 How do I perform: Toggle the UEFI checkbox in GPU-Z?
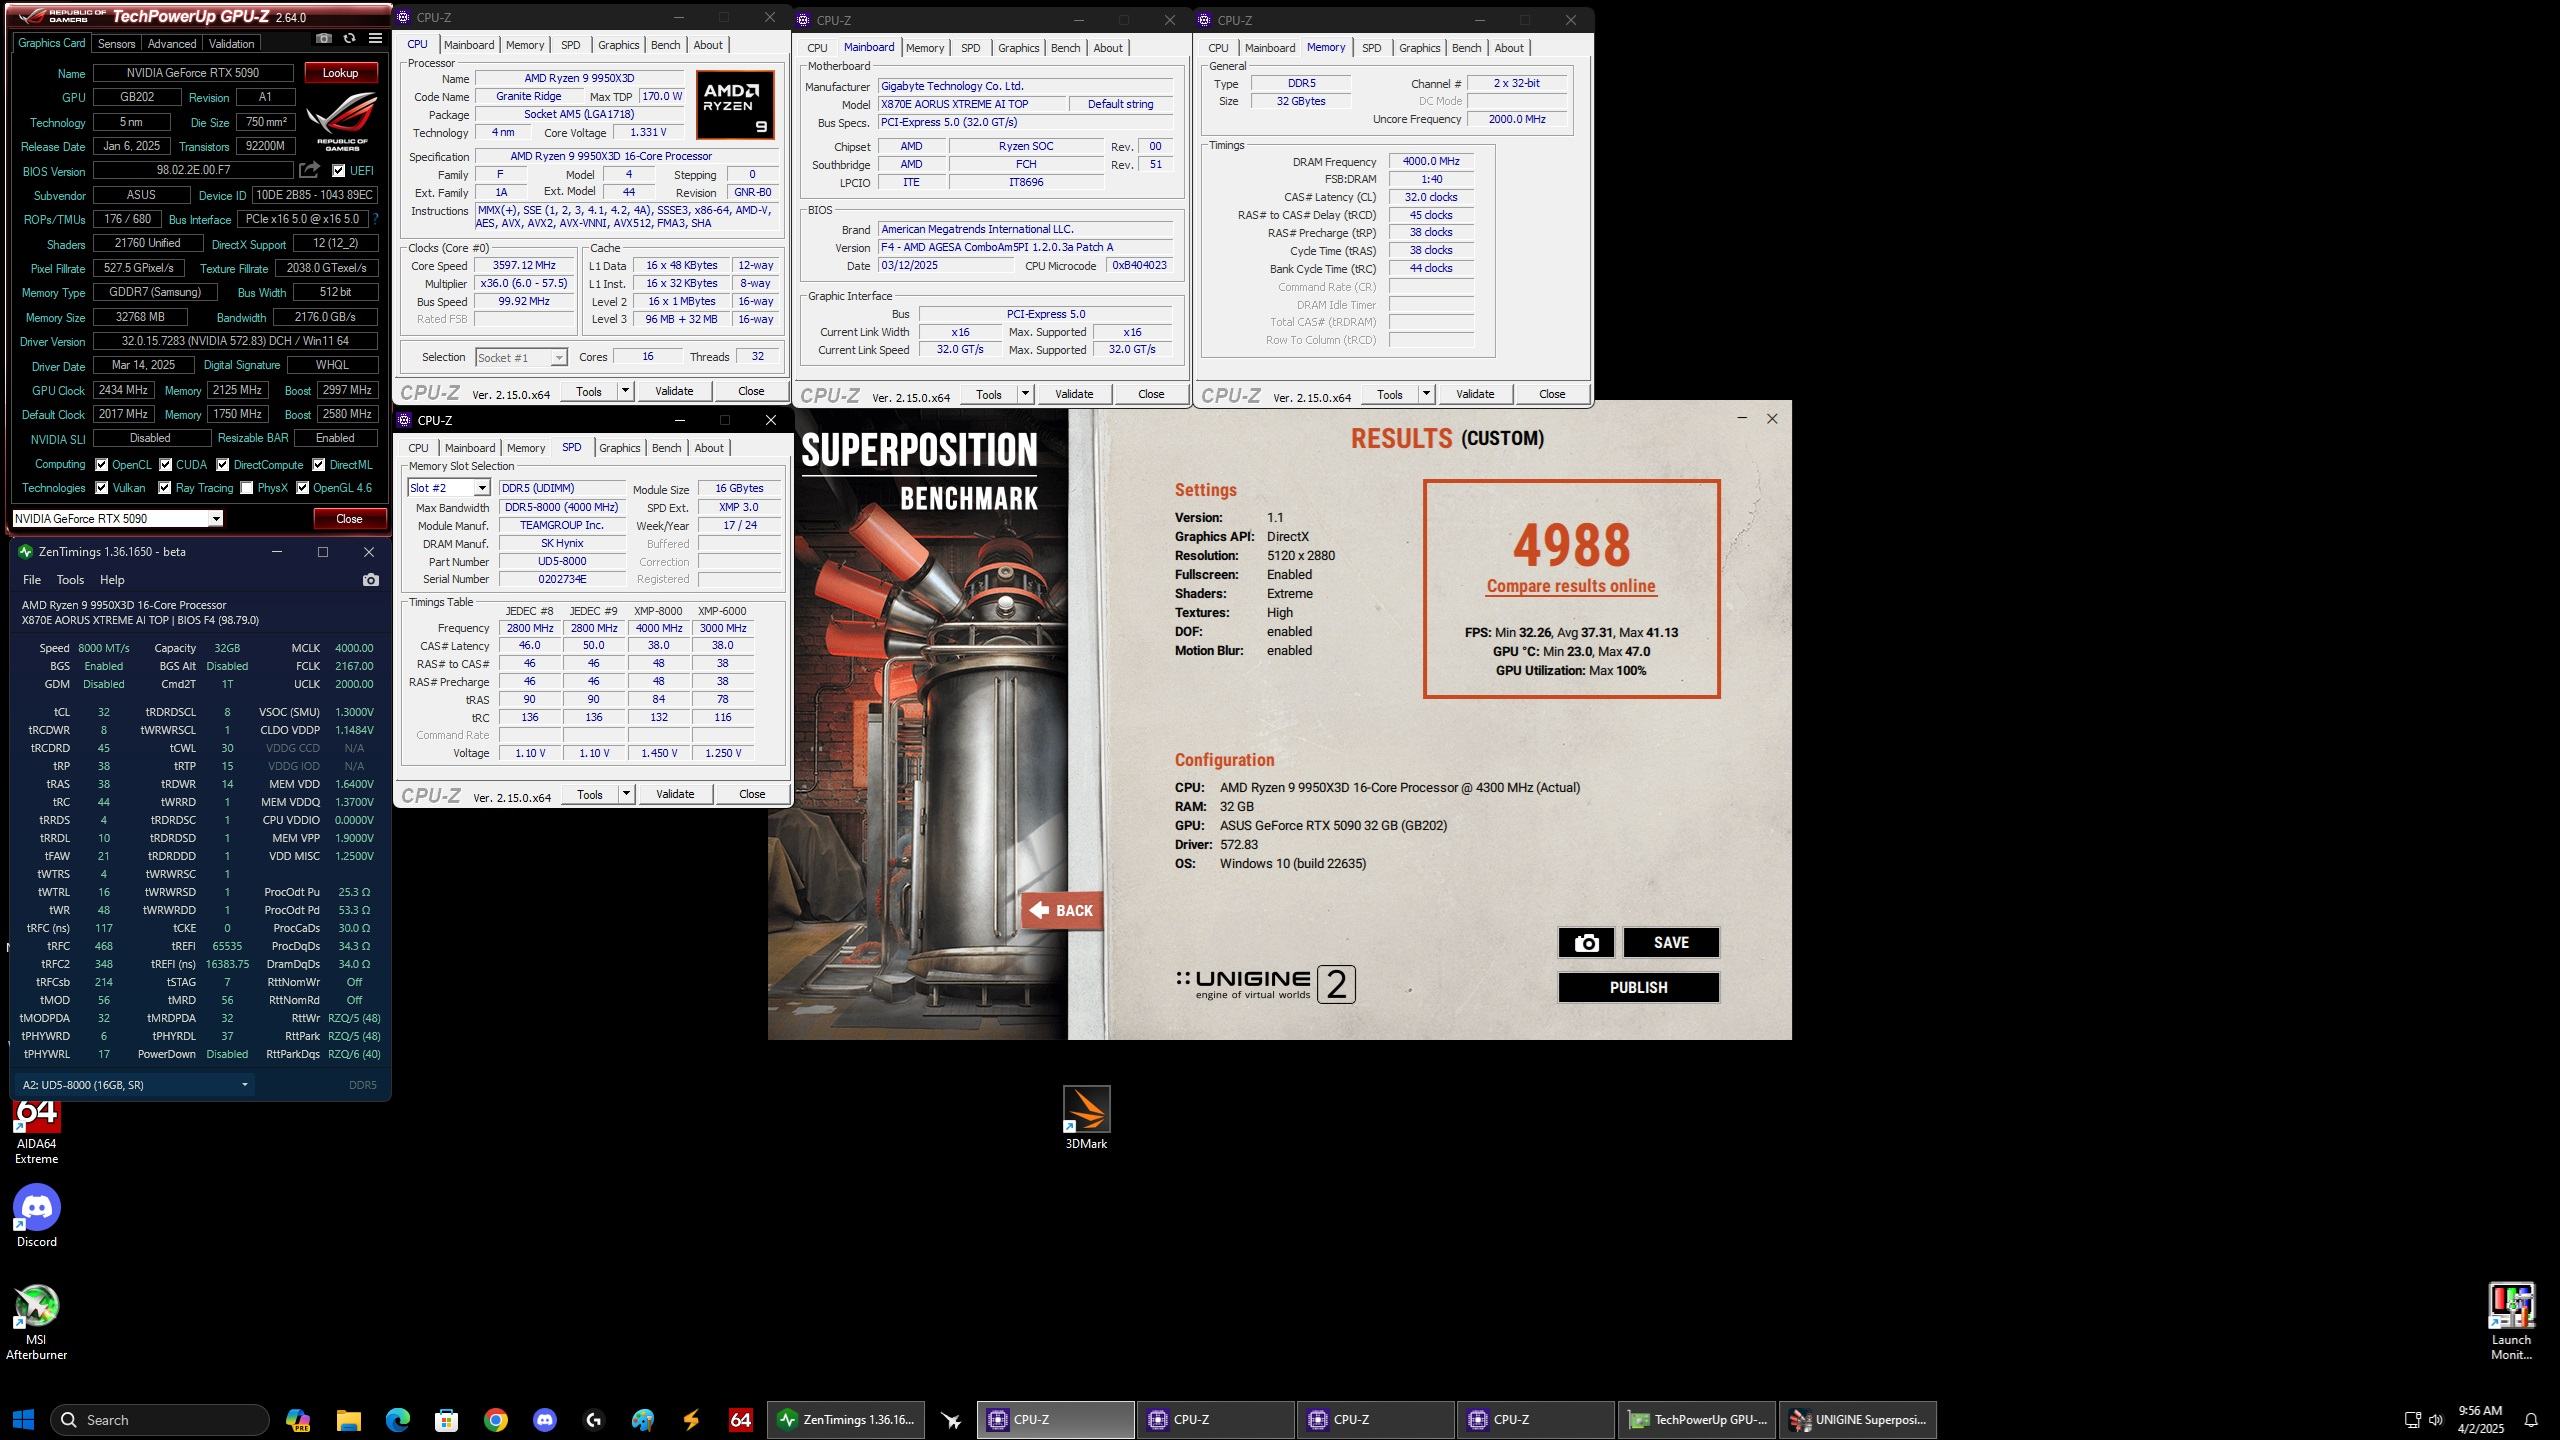click(x=339, y=171)
